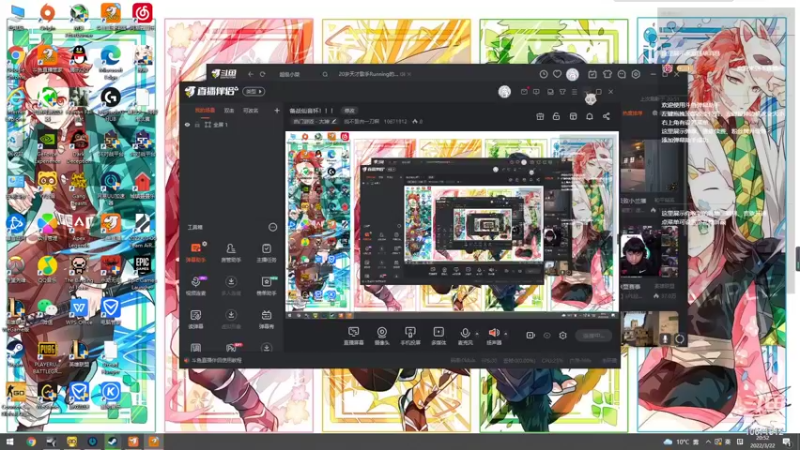Switch to the third scene tab
This screenshot has height=450, width=800.
pyautogui.click(x=251, y=110)
